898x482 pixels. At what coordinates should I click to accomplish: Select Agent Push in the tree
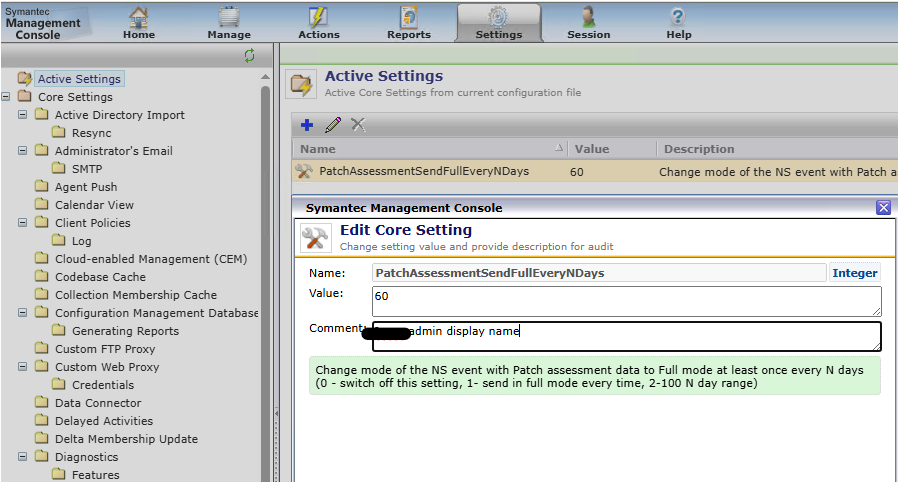click(x=86, y=187)
